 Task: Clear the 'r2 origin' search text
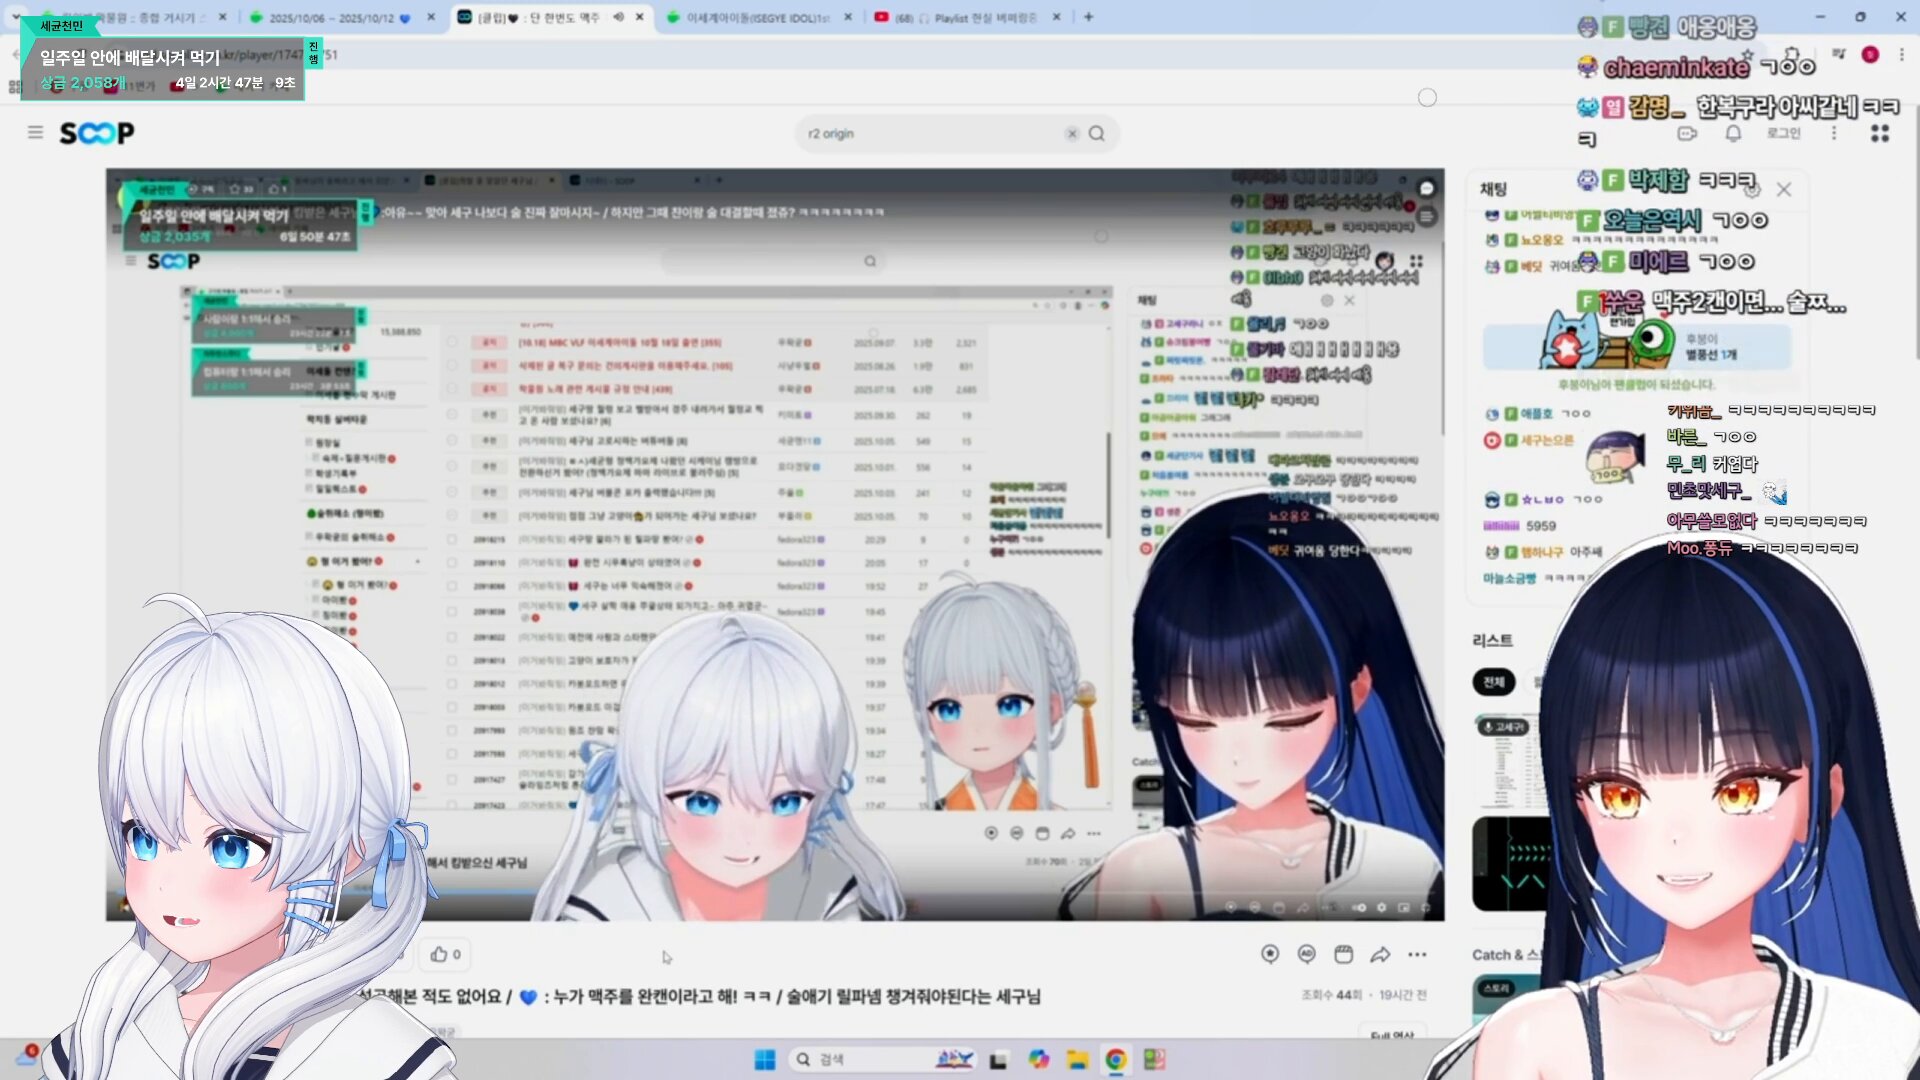coord(1072,133)
